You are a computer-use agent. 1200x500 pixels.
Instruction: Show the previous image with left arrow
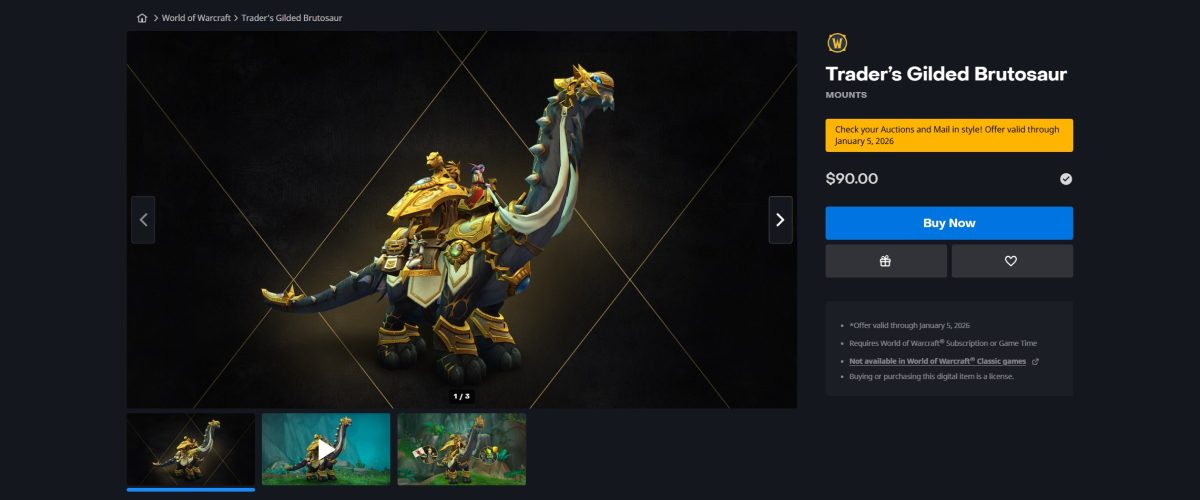click(143, 220)
